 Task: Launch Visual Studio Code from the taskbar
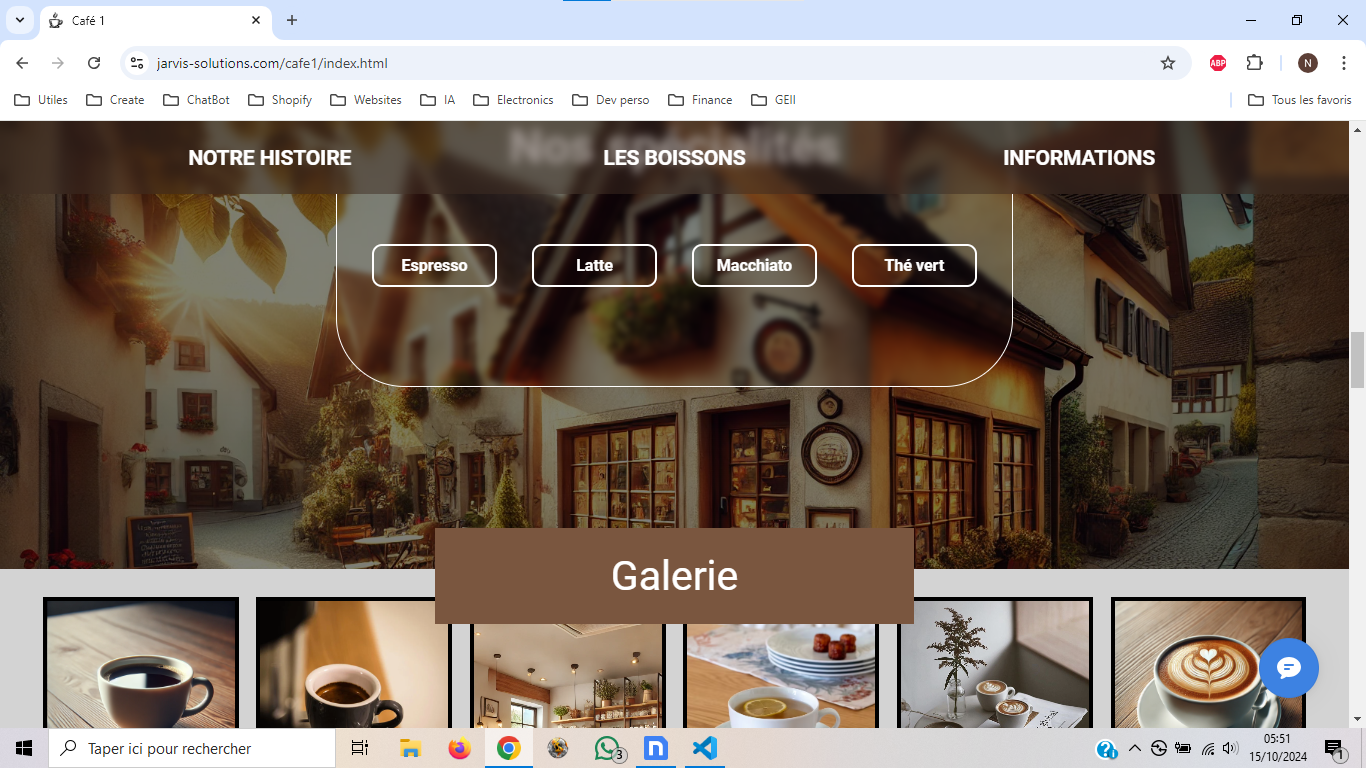705,748
